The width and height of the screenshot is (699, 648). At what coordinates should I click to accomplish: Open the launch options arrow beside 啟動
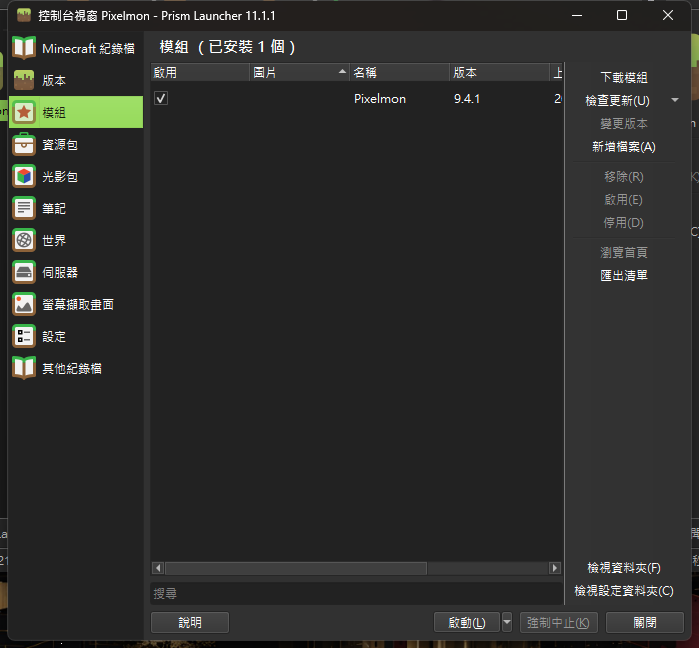507,622
